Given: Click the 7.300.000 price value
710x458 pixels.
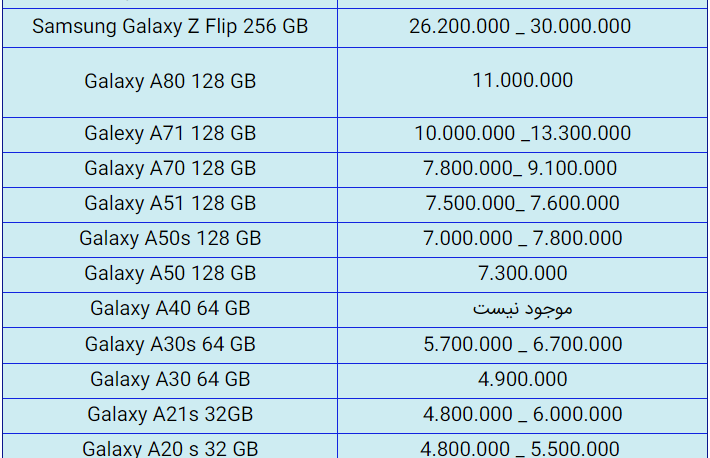Looking at the screenshot, I should click(x=523, y=274).
